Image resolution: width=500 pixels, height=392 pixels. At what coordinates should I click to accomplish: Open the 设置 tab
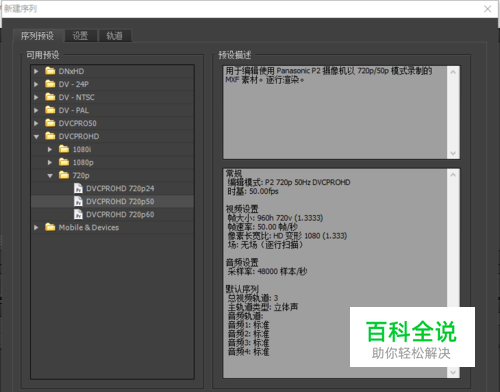click(x=80, y=36)
